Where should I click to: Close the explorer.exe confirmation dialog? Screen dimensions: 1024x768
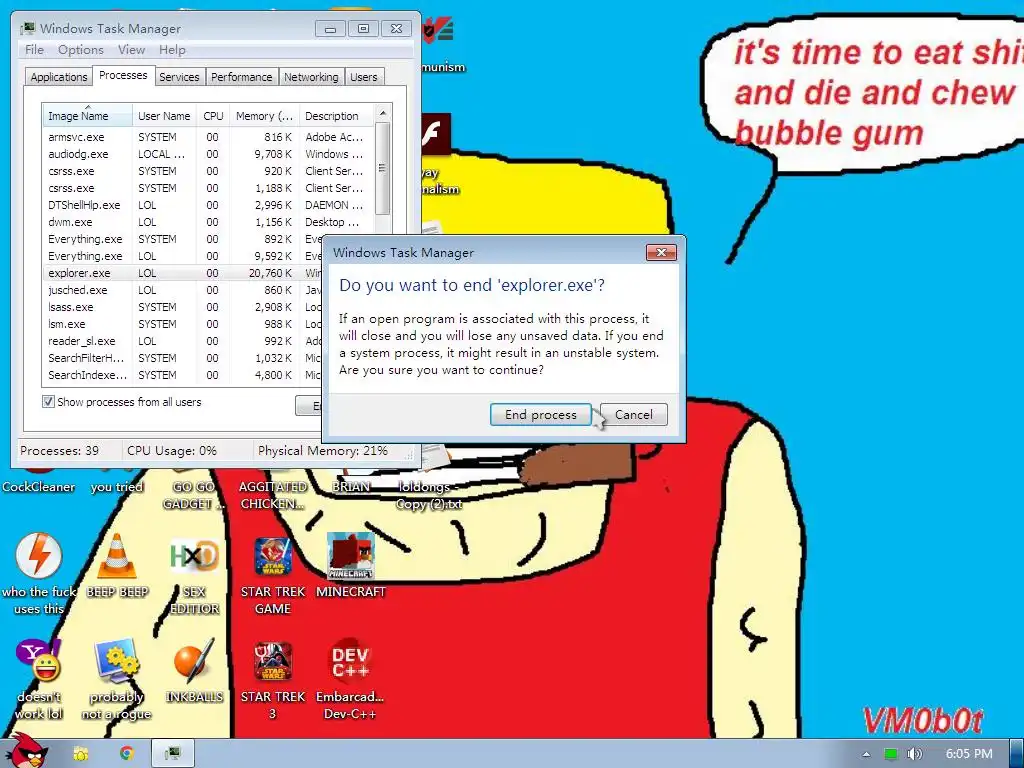click(x=661, y=253)
